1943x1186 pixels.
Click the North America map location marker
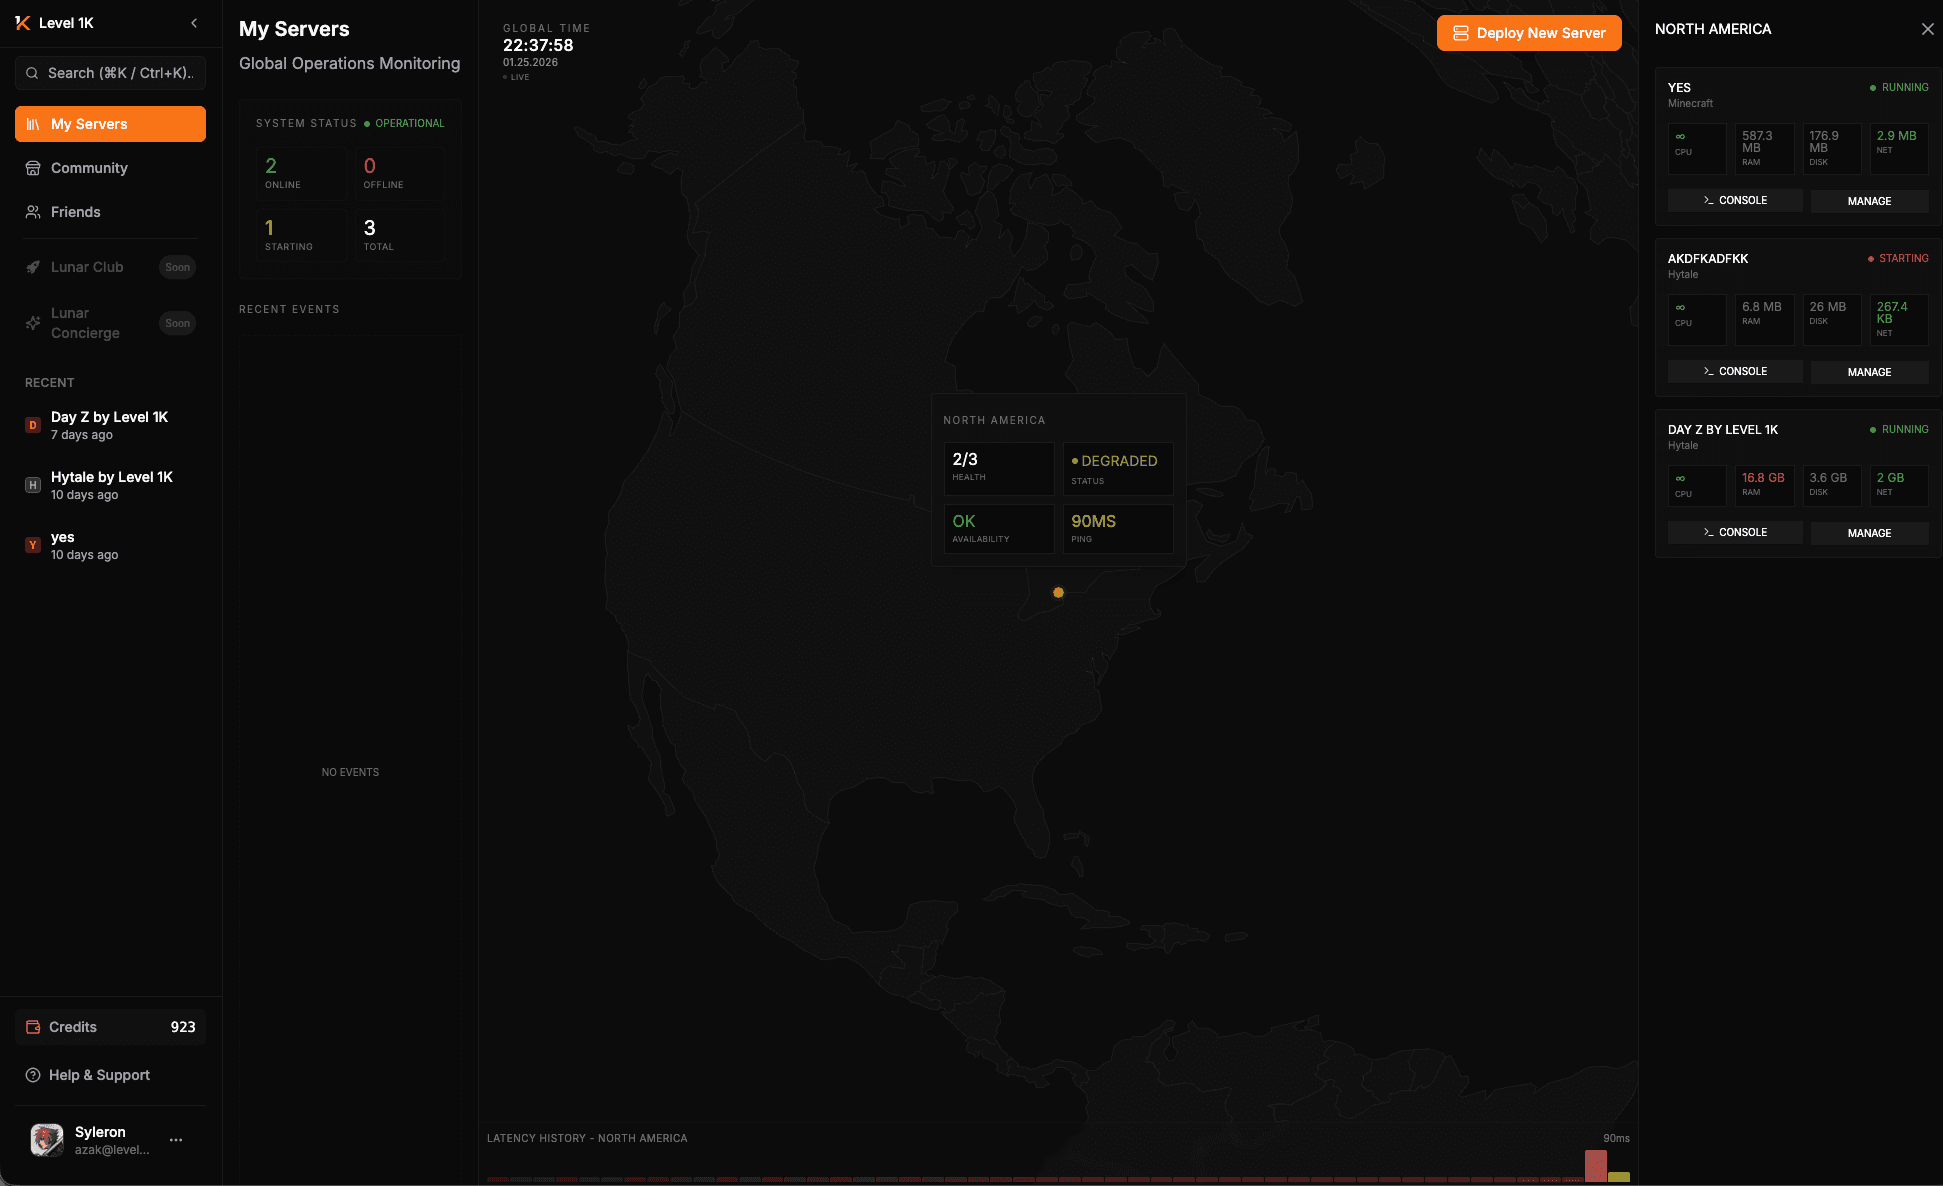click(x=1058, y=592)
